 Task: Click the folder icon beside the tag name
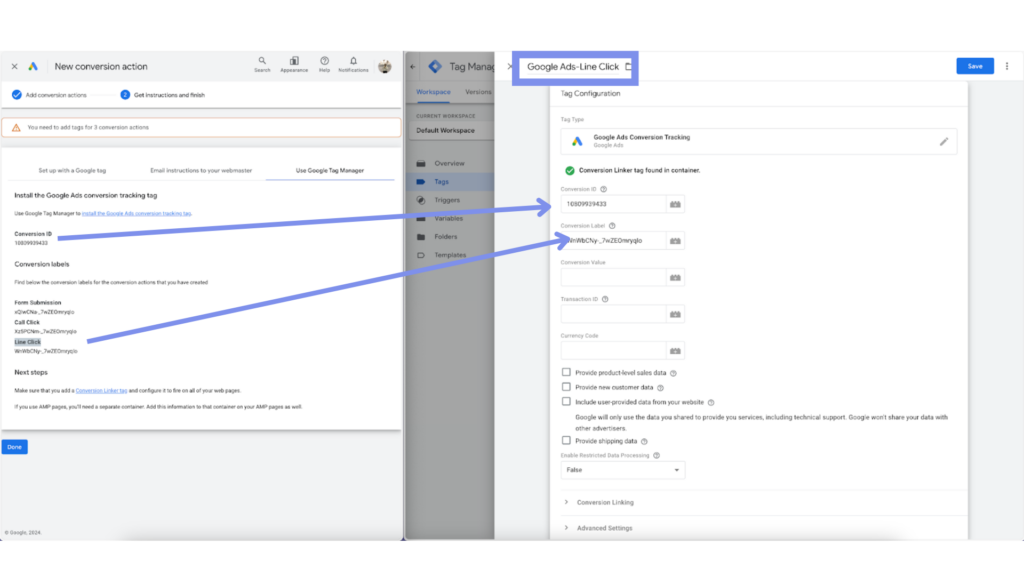point(628,67)
